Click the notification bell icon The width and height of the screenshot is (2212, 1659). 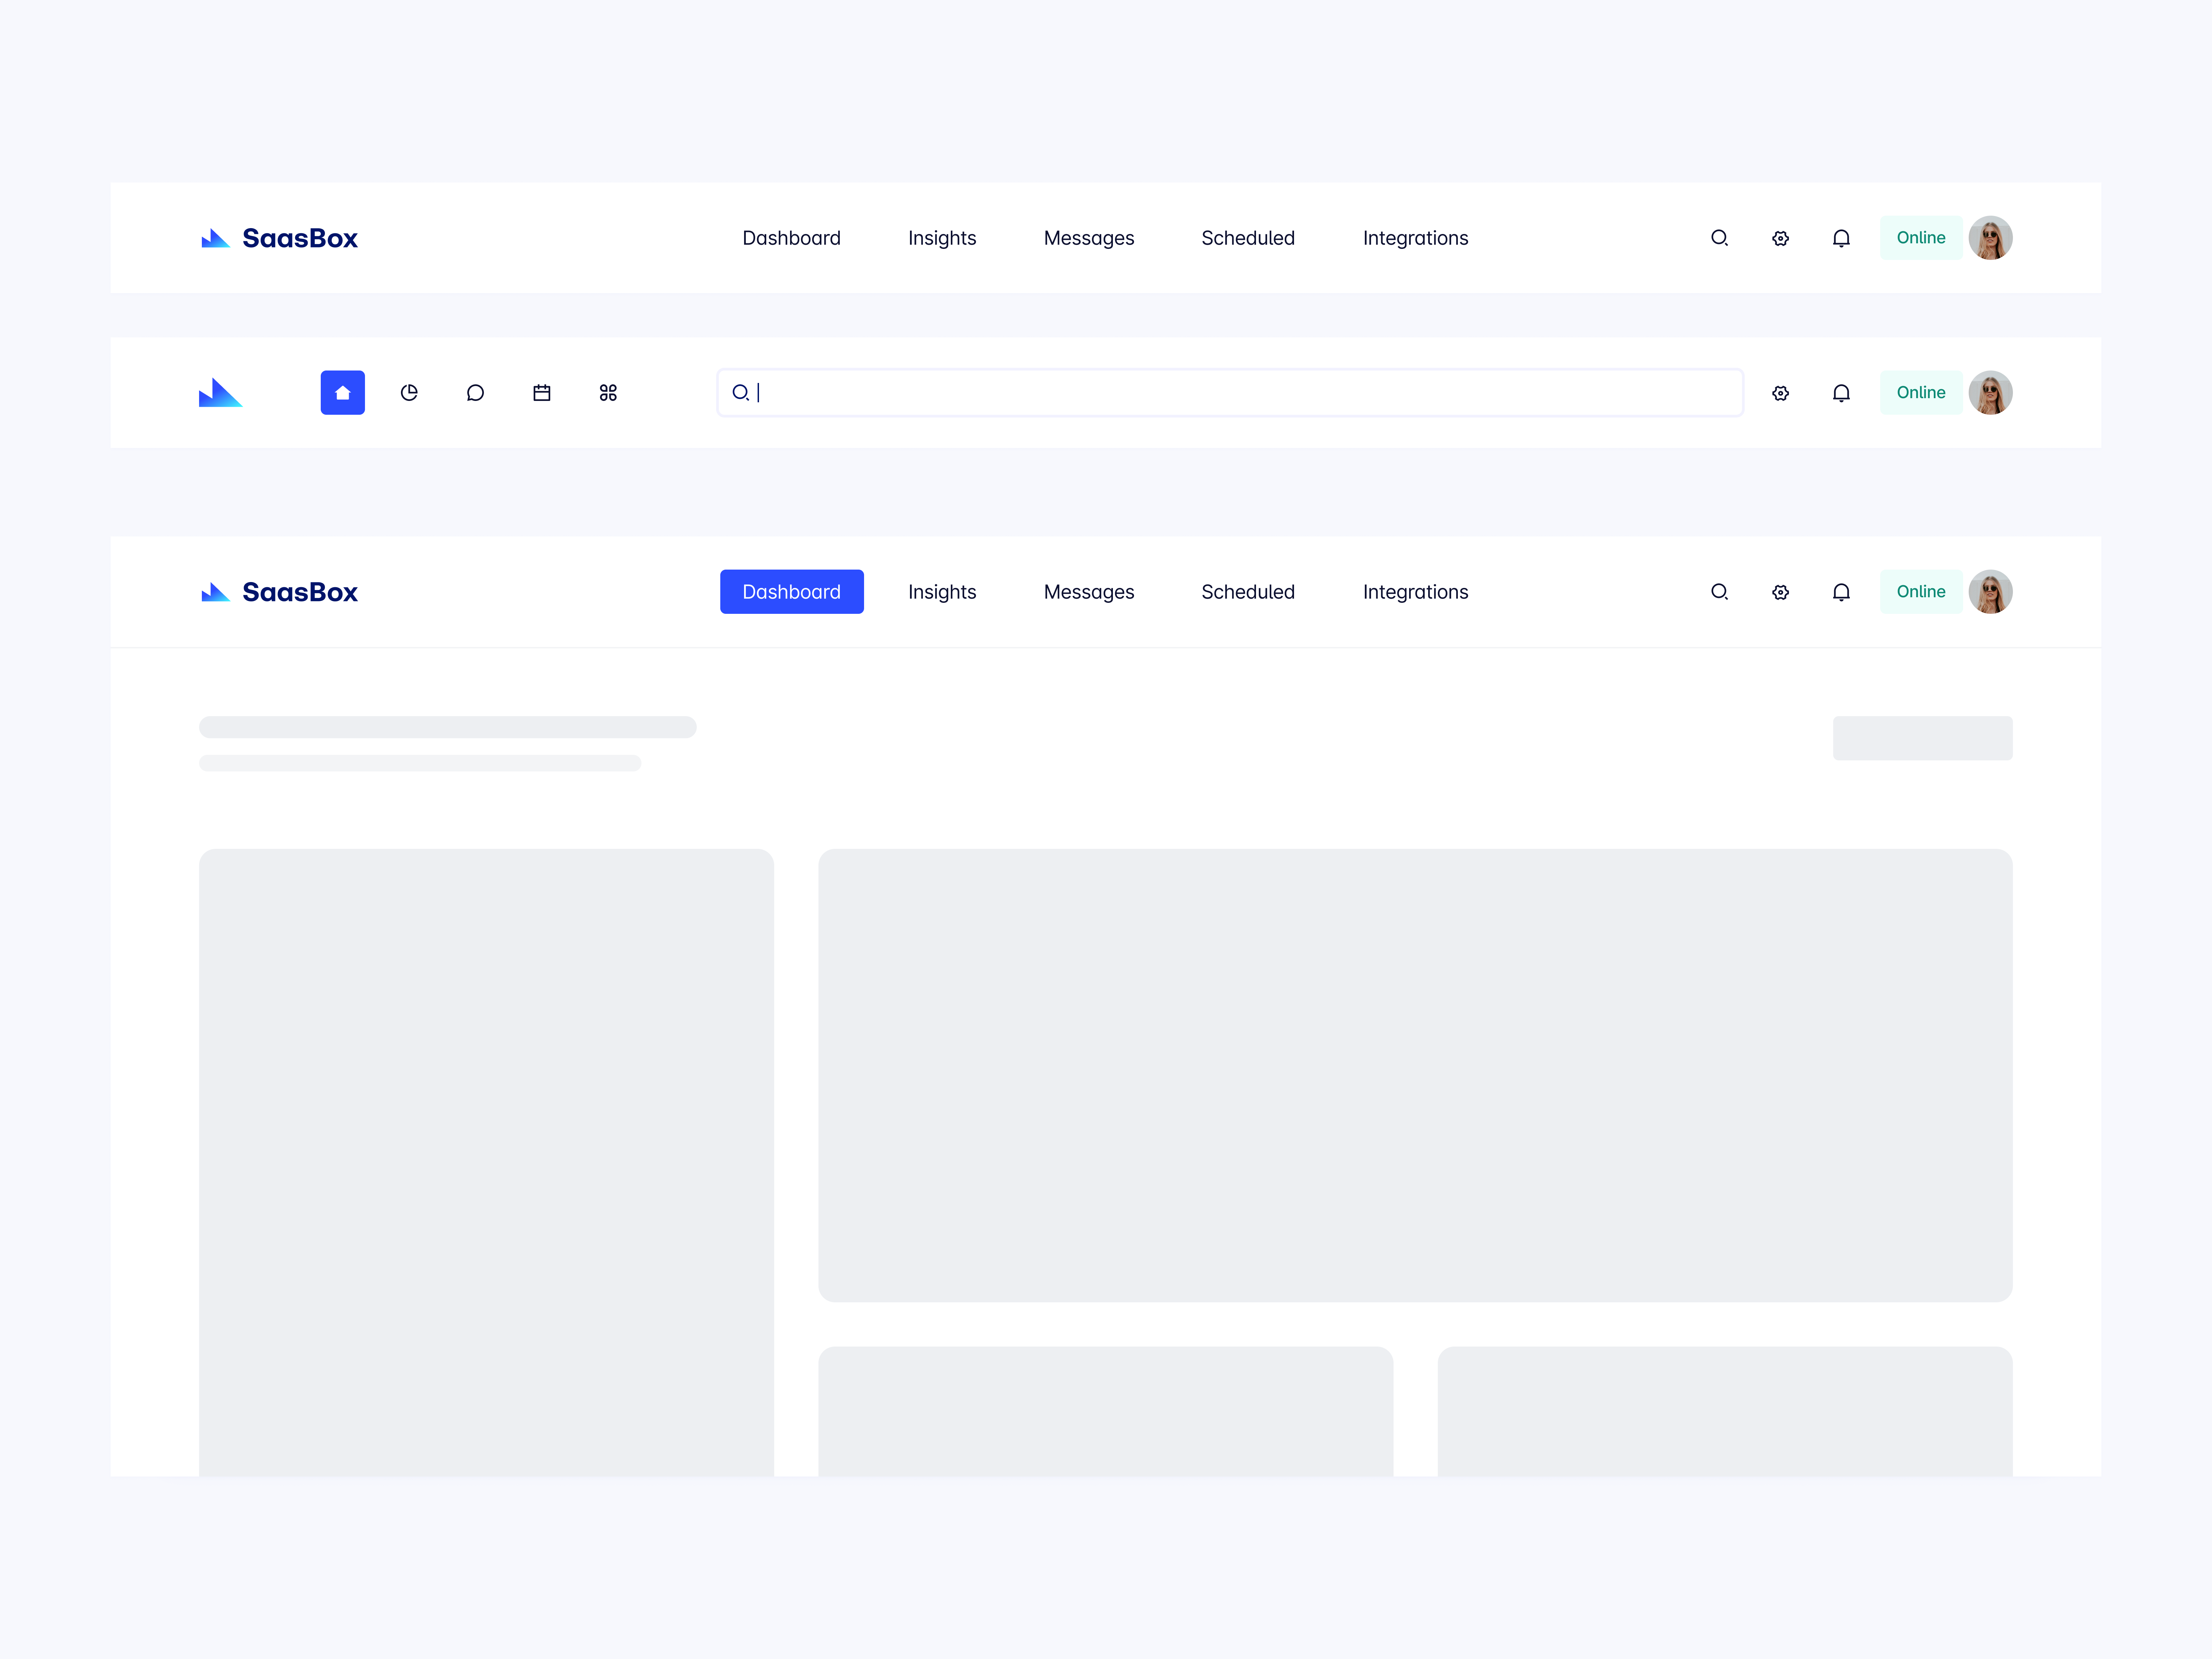point(1841,237)
